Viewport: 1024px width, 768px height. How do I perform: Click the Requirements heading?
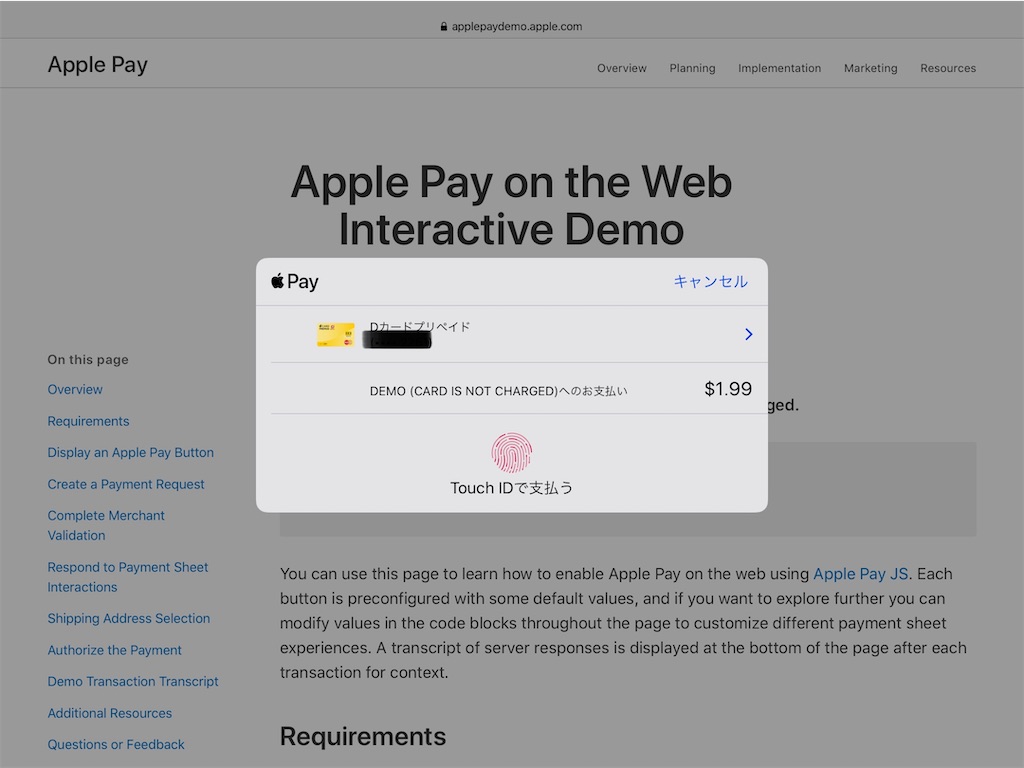click(x=363, y=737)
